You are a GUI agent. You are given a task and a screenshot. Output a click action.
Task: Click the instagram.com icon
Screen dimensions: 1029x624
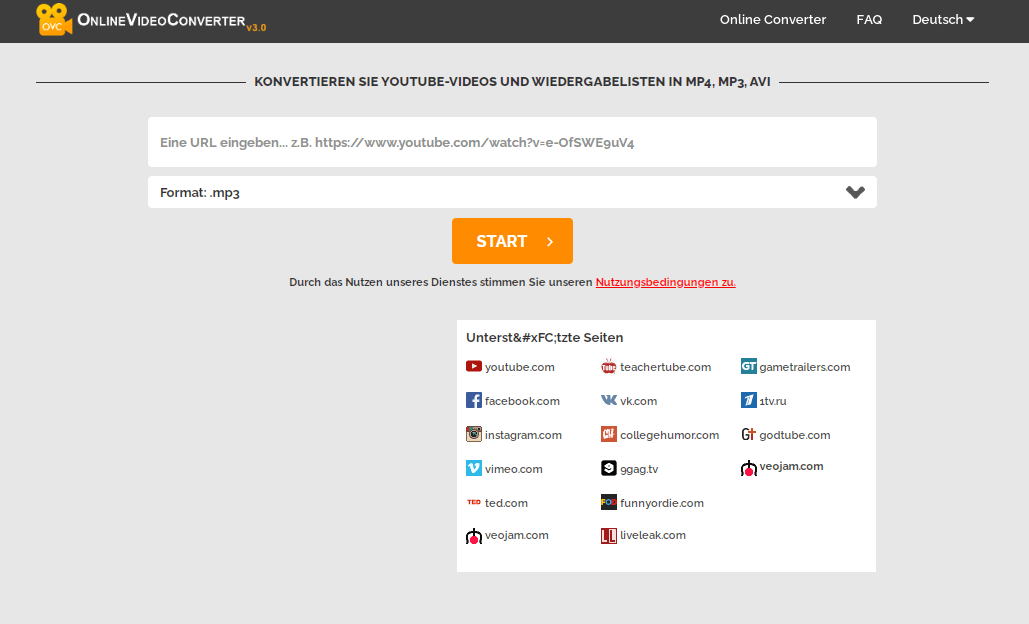(x=473, y=434)
